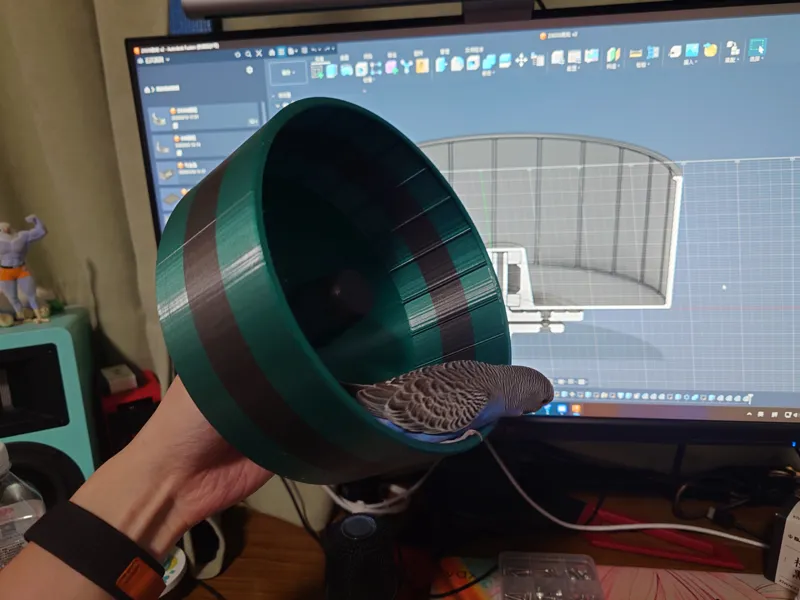
Task: Open the Design workspace dropdown button
Action: coord(288,72)
